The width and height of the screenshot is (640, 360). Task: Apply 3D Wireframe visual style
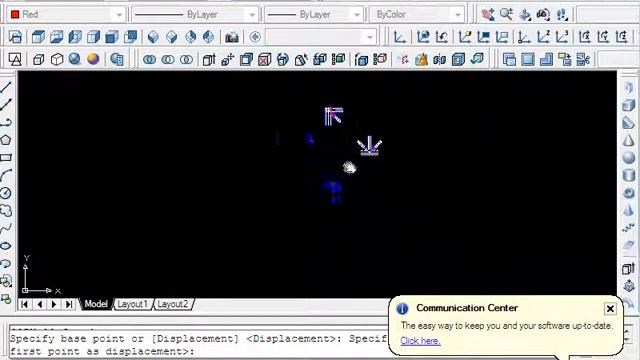tap(38, 60)
